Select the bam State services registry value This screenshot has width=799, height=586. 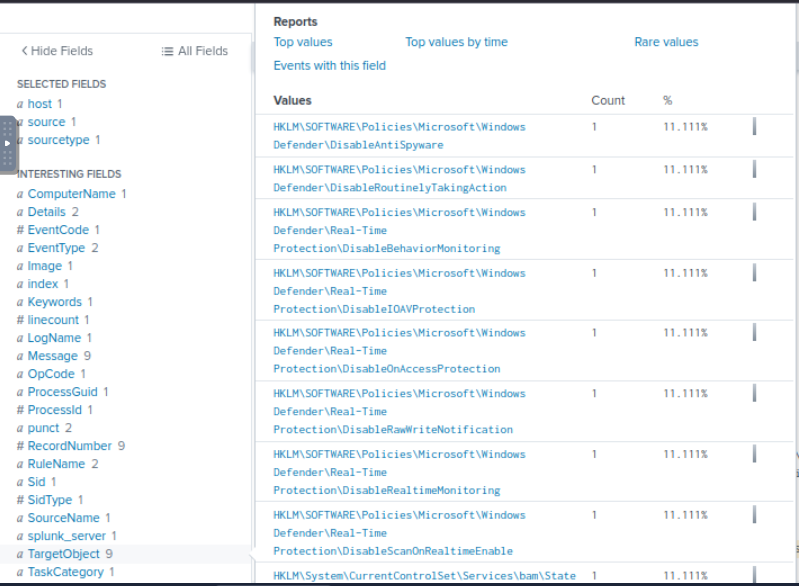coord(424,576)
